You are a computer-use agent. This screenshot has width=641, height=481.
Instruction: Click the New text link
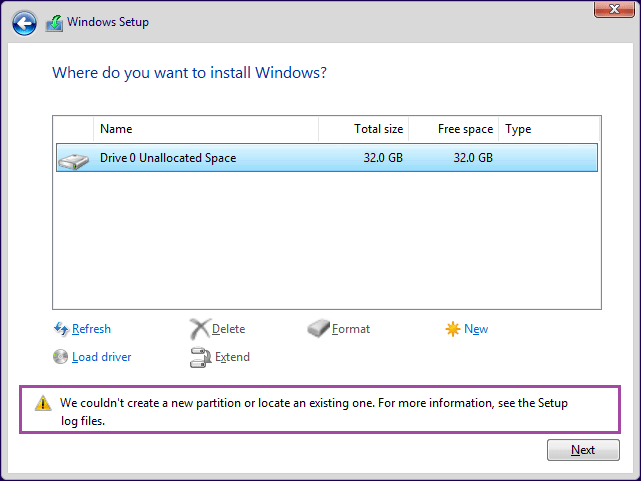coord(476,329)
